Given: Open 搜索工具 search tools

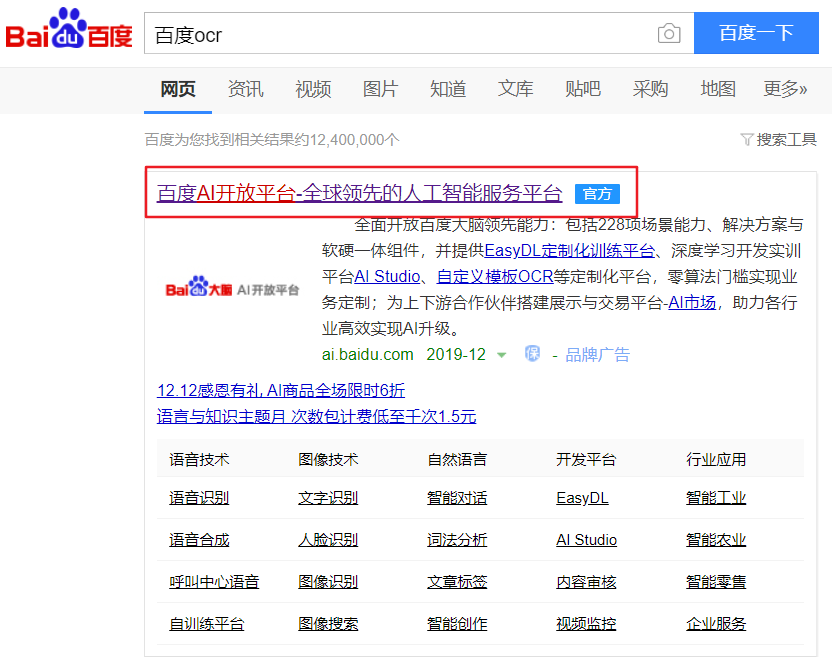Looking at the screenshot, I should tap(786, 140).
